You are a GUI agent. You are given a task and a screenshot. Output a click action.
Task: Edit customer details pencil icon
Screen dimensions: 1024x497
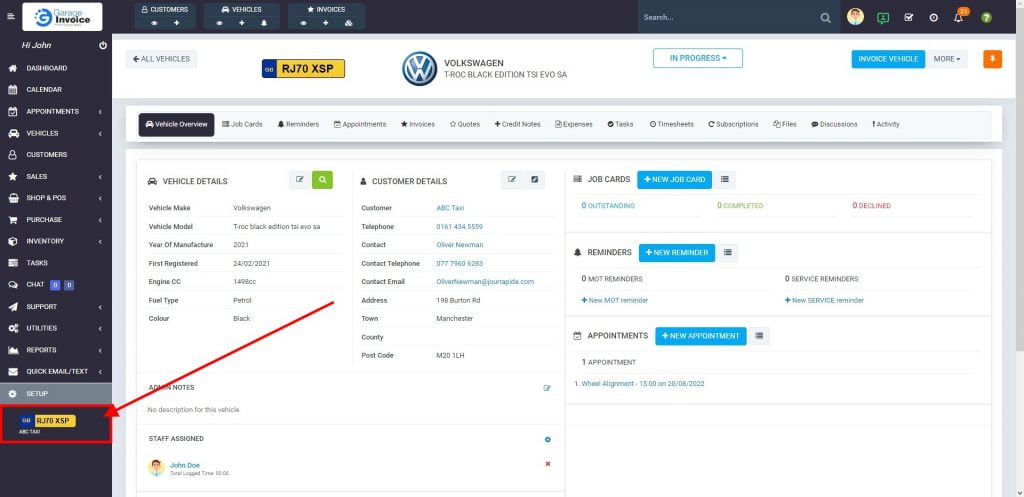coord(512,180)
